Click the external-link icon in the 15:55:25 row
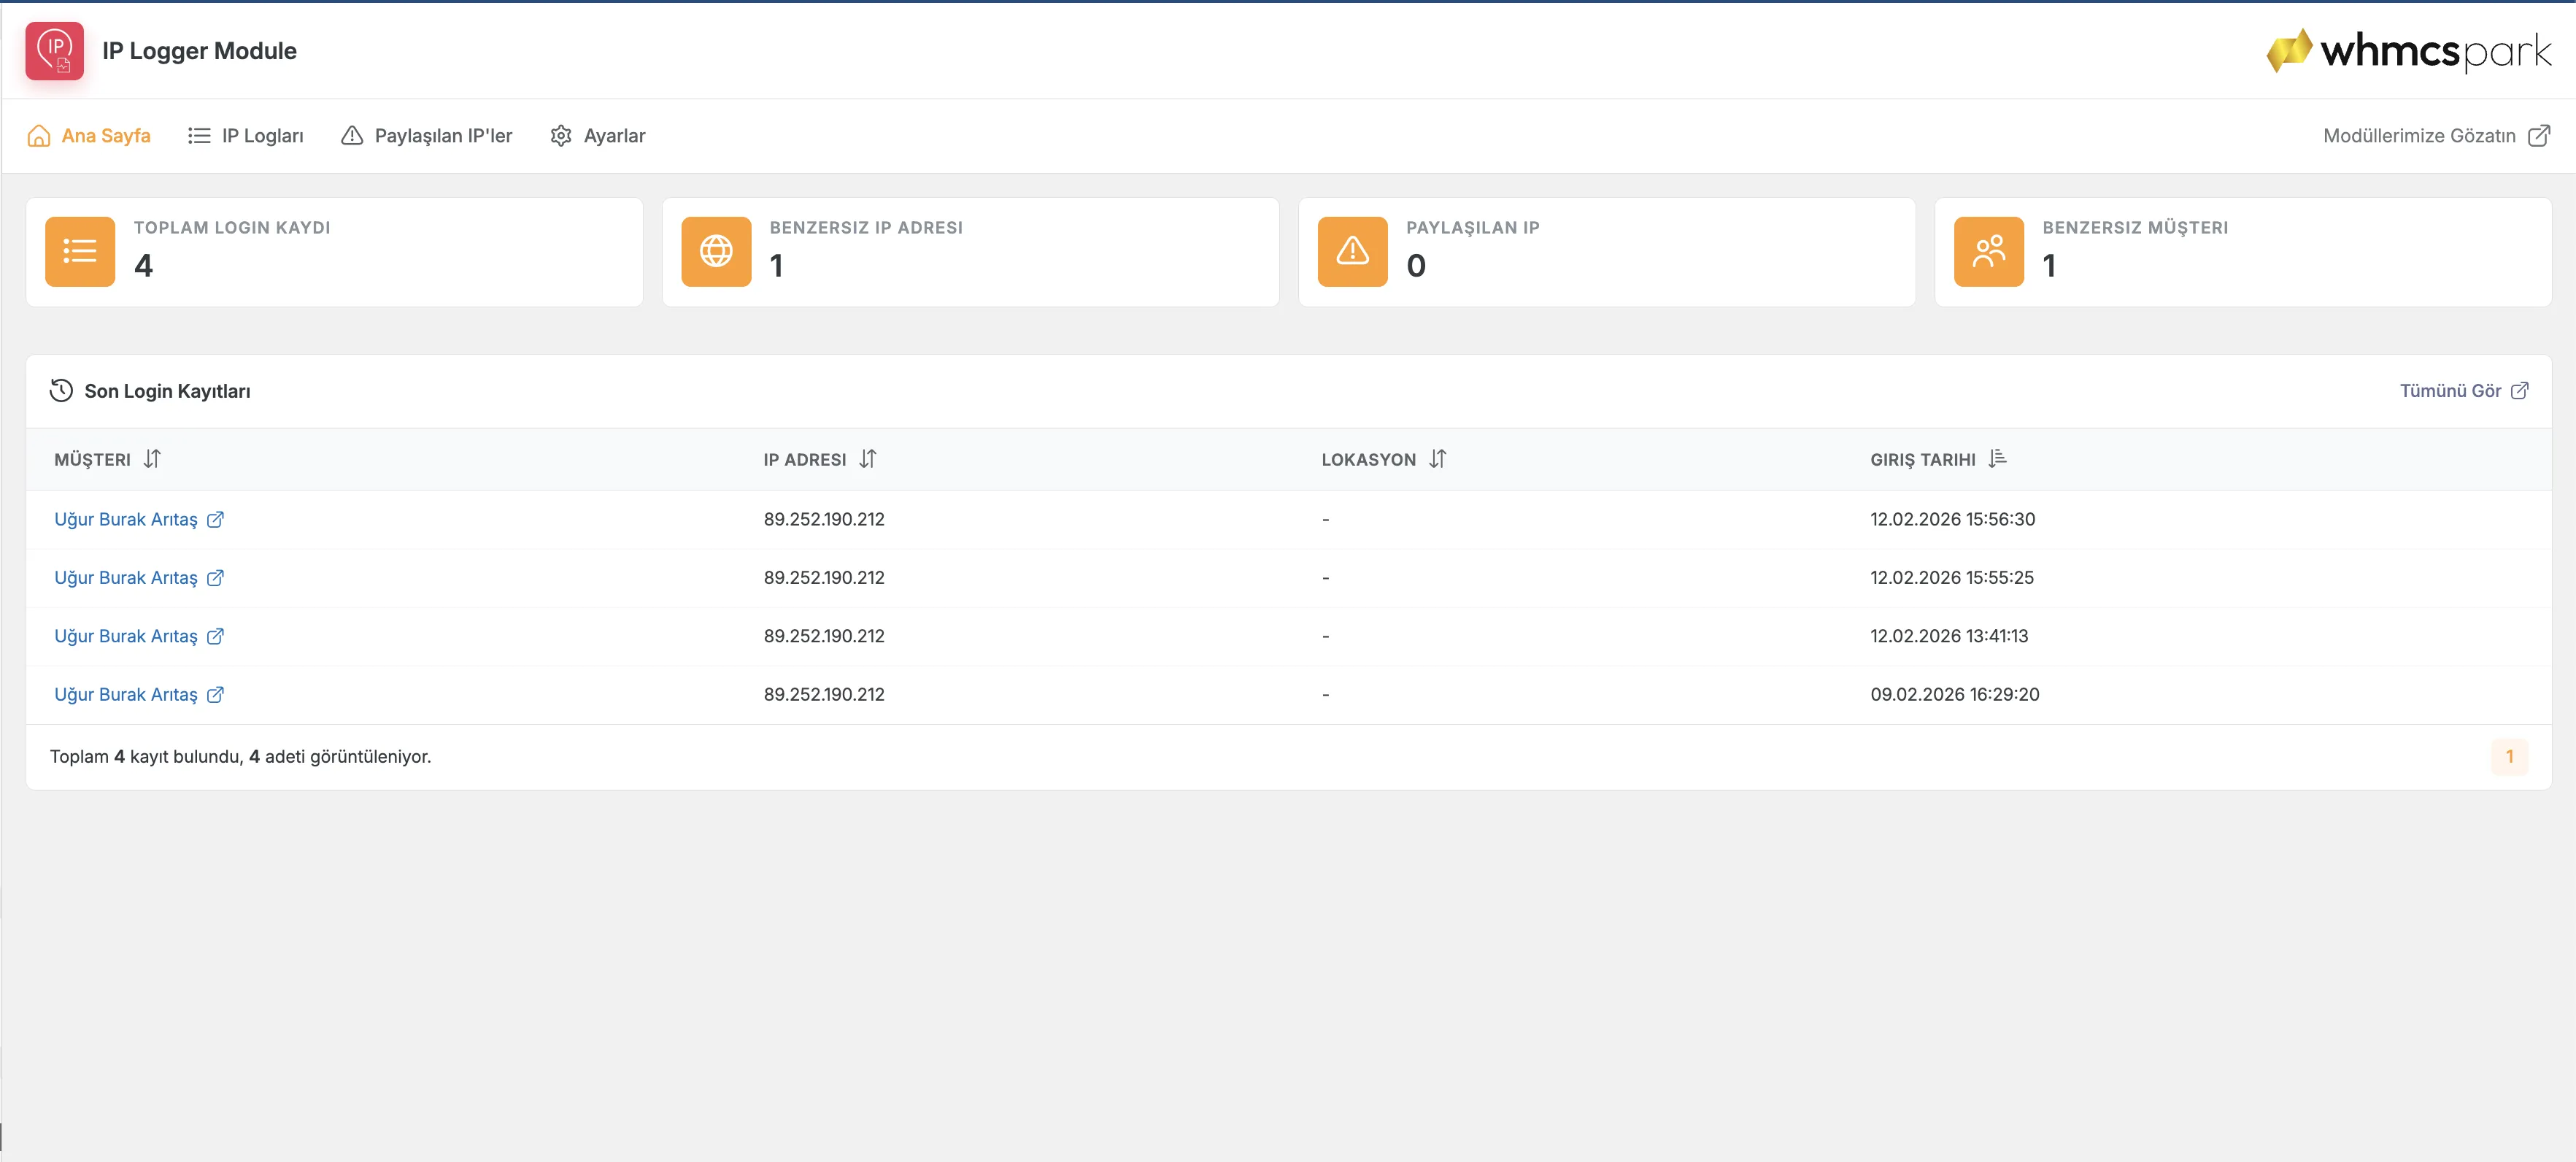 (x=215, y=577)
